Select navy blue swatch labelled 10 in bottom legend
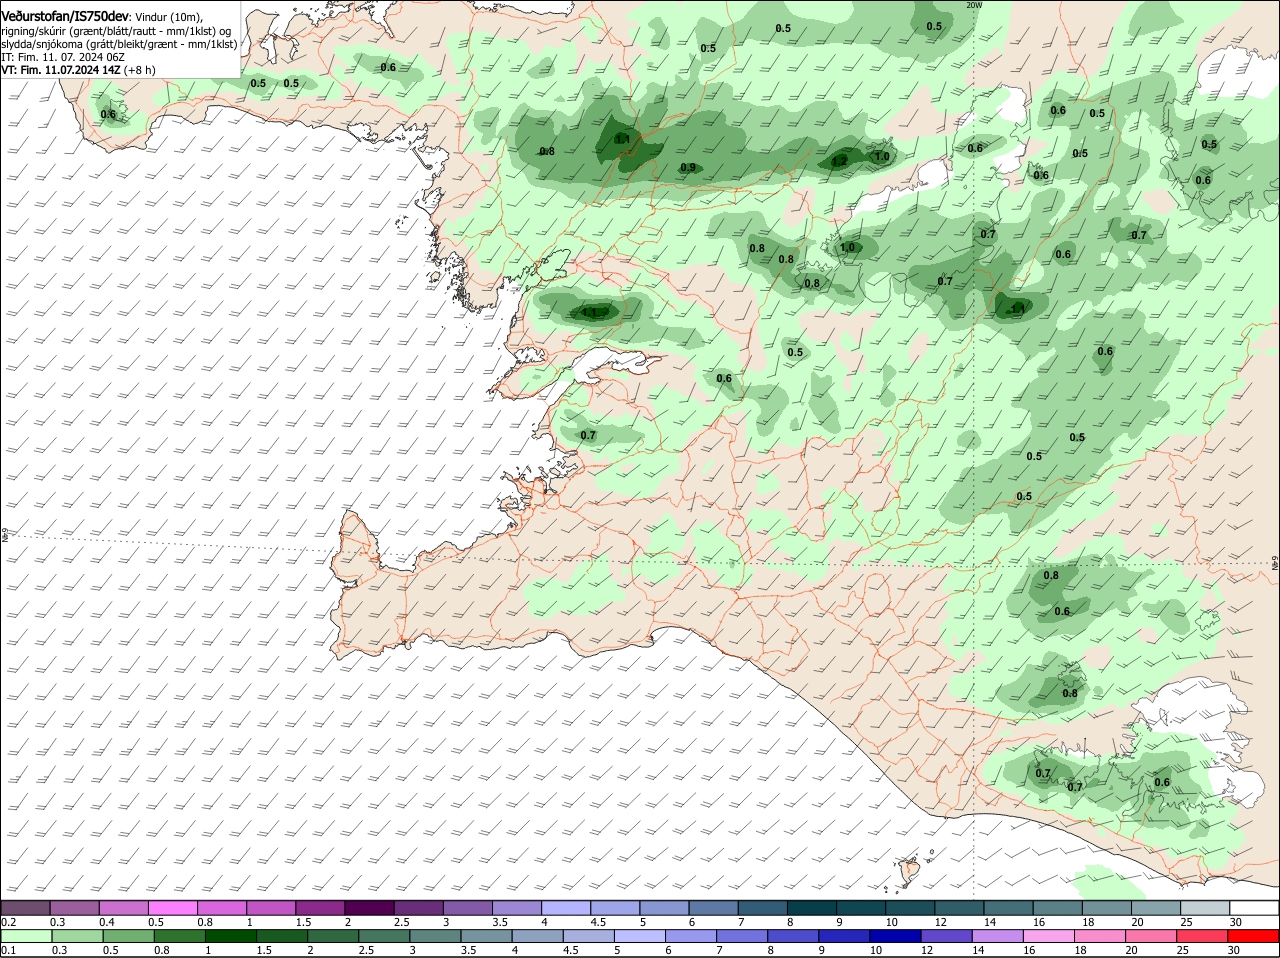 pos(895,935)
